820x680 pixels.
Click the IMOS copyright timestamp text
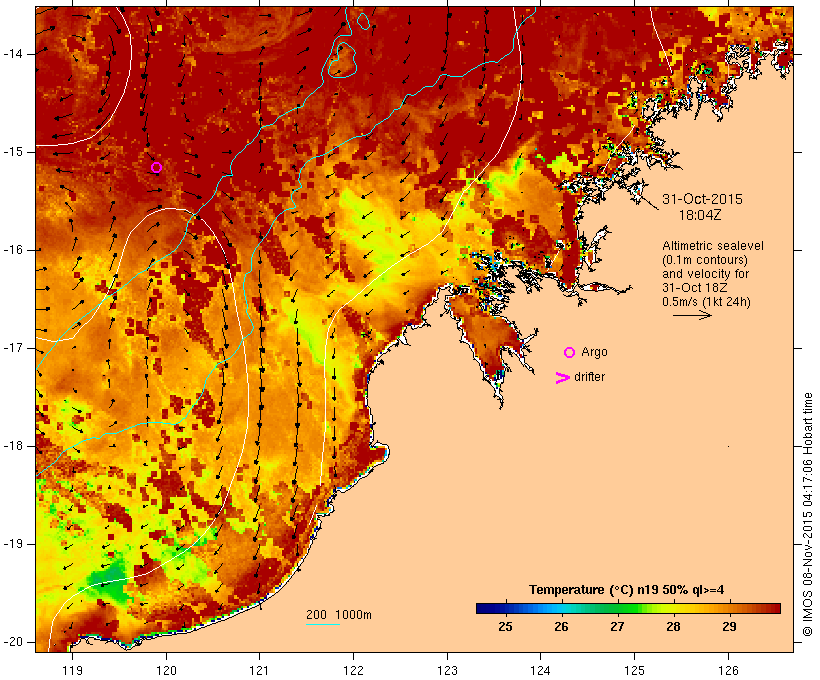coord(807,514)
